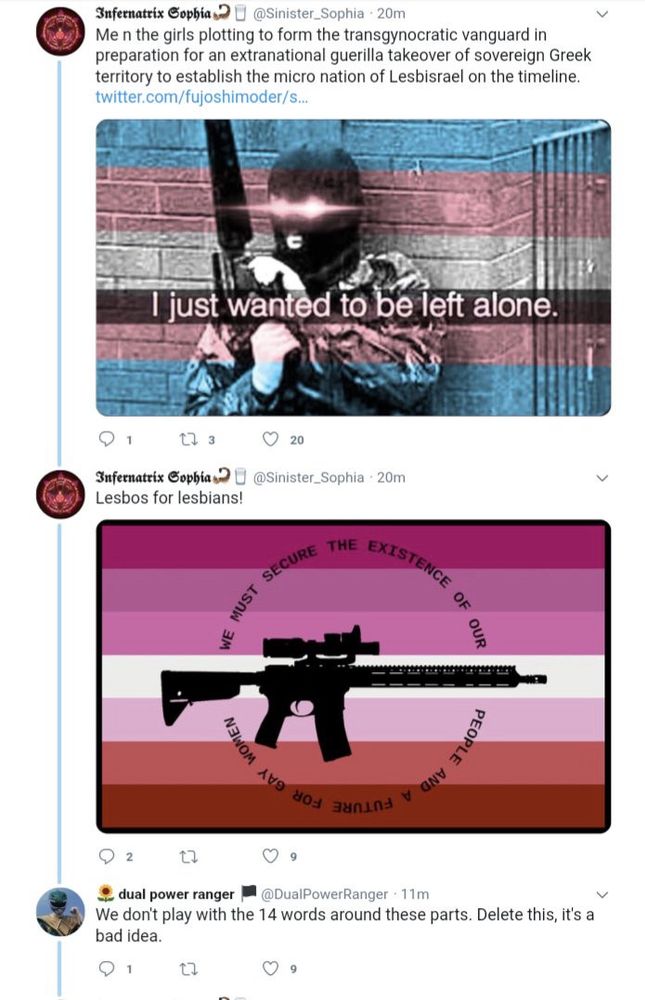Retweet the 'Lesbos for lesbians!' tweet
This screenshot has height=1000, width=645.
click(x=188, y=856)
